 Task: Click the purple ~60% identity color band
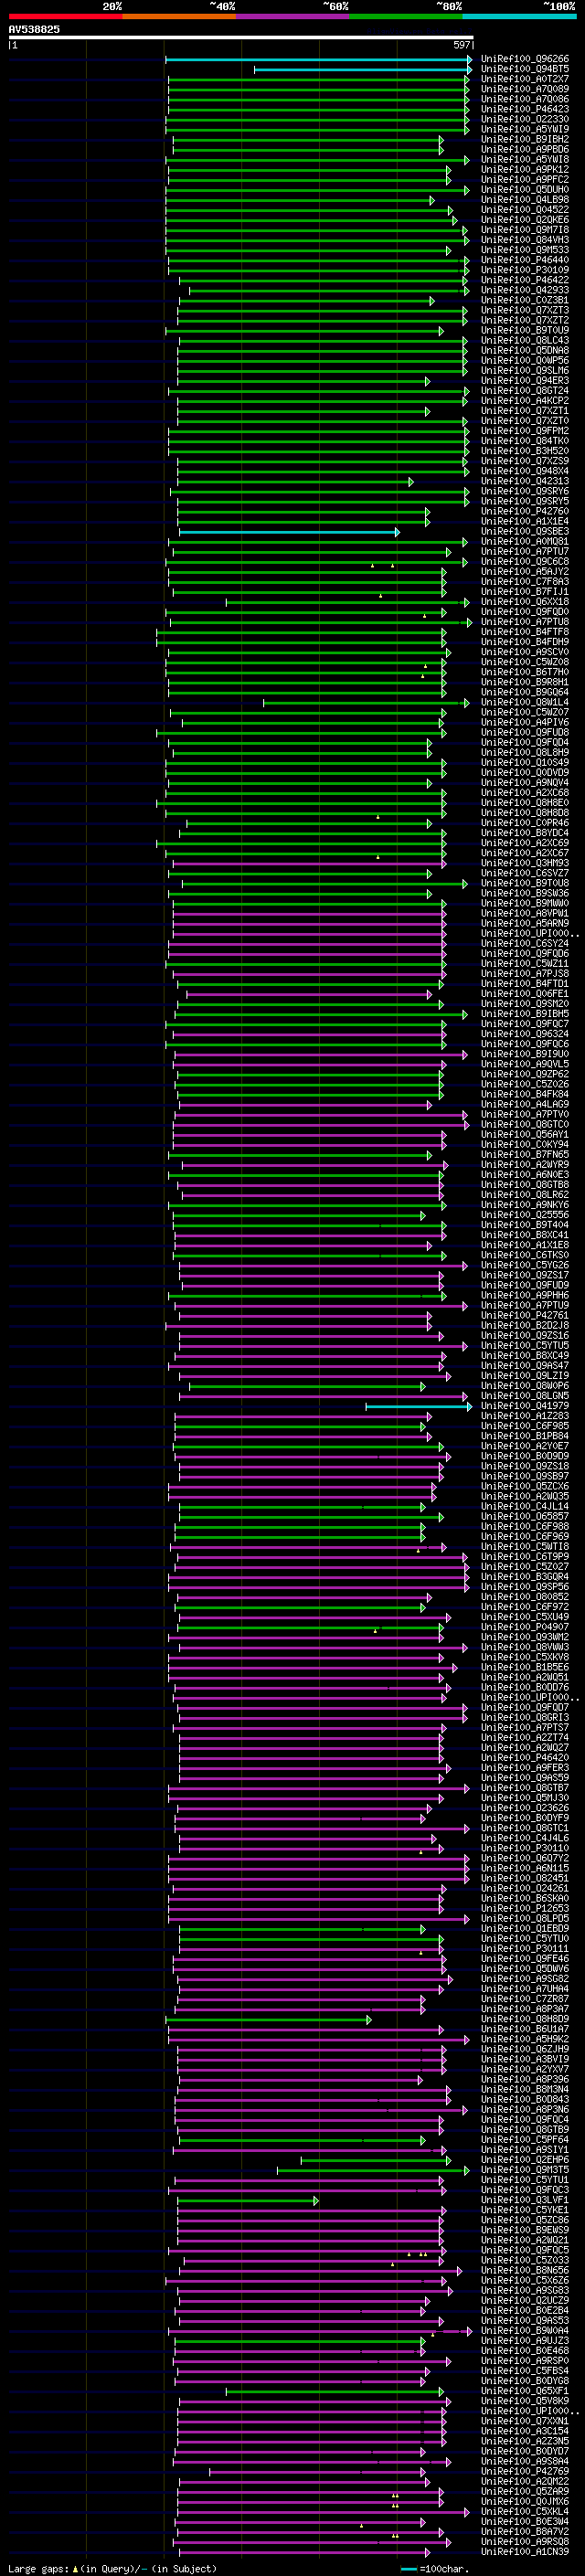(x=292, y=16)
